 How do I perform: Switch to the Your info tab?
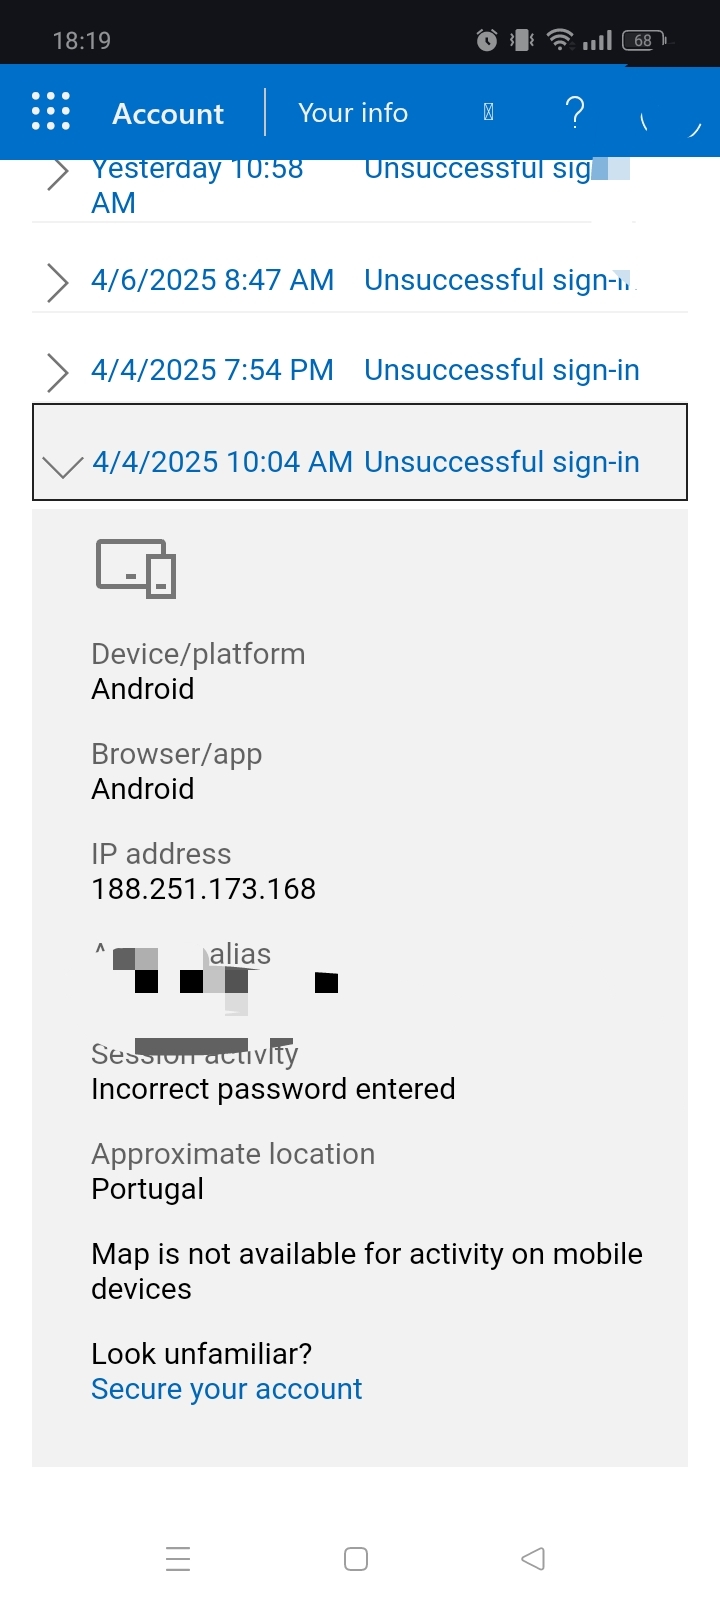point(353,112)
